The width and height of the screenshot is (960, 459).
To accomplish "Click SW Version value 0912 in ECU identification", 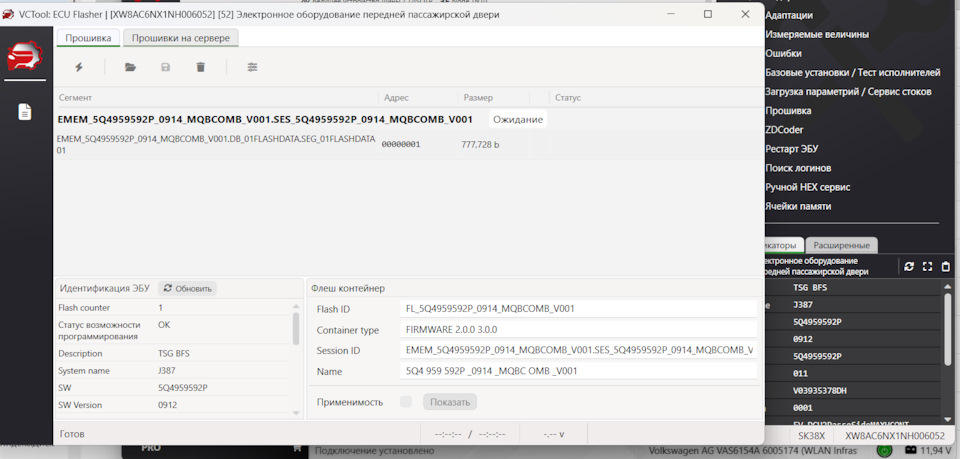I will (x=168, y=405).
